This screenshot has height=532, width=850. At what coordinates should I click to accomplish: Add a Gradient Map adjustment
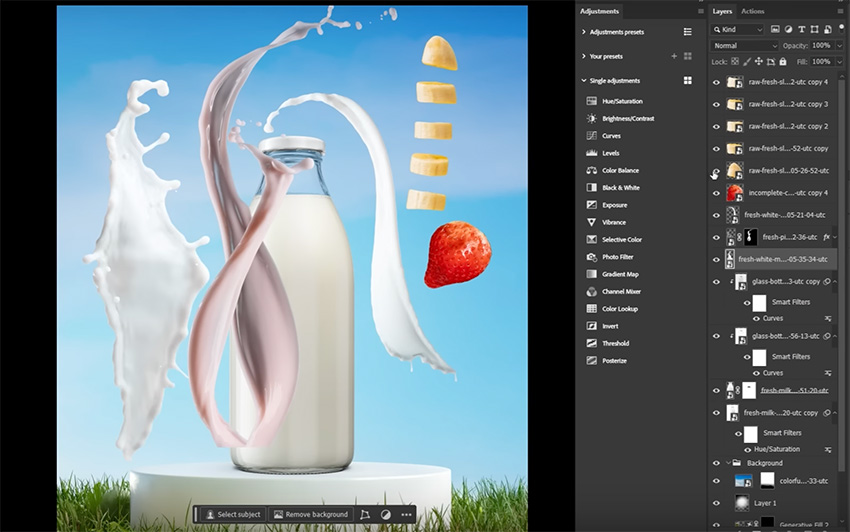(613, 274)
